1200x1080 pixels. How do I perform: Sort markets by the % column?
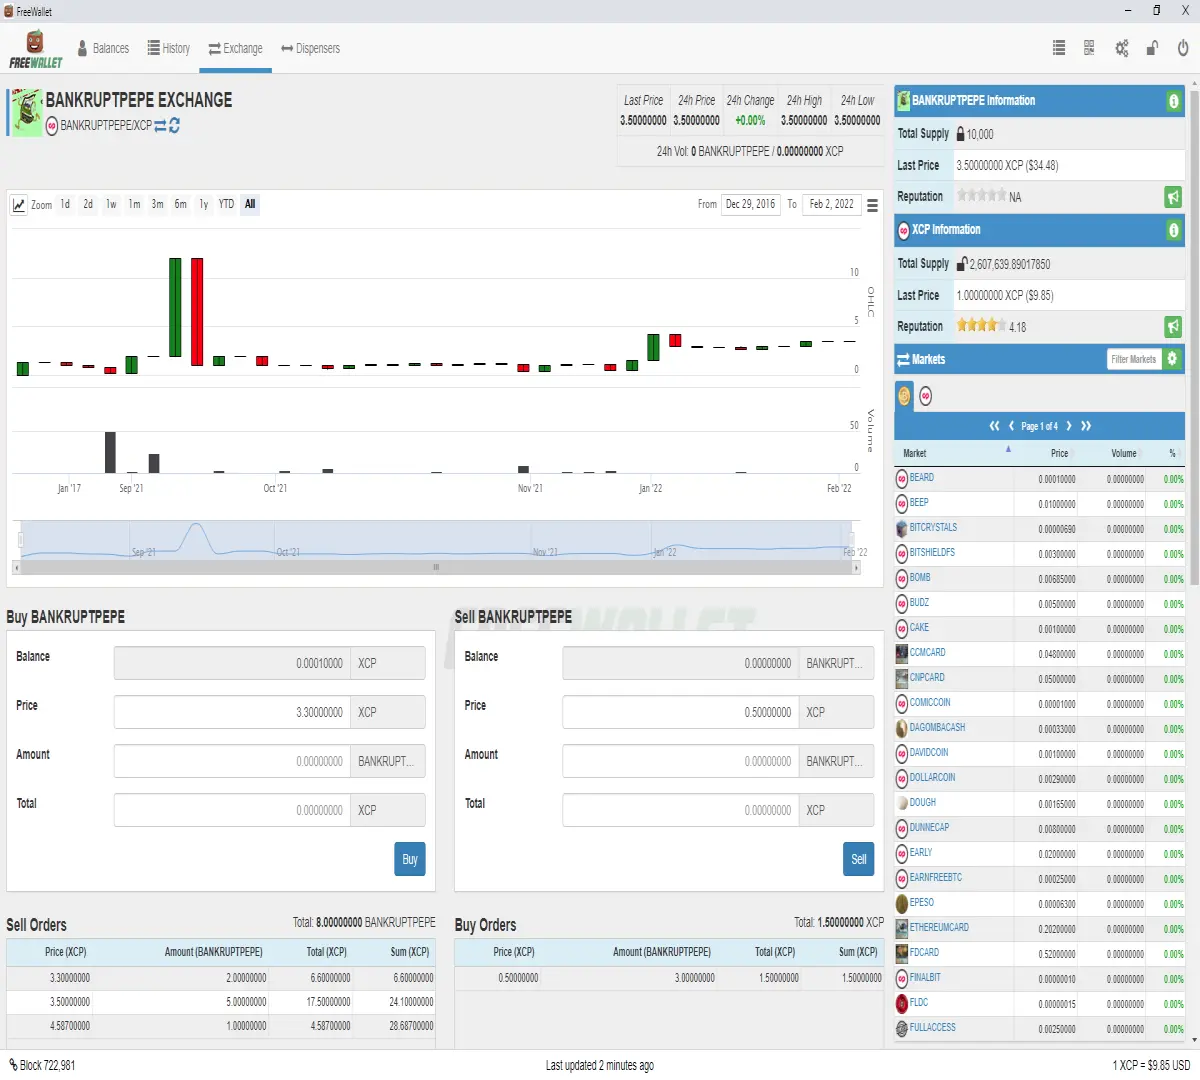pyautogui.click(x=1166, y=453)
